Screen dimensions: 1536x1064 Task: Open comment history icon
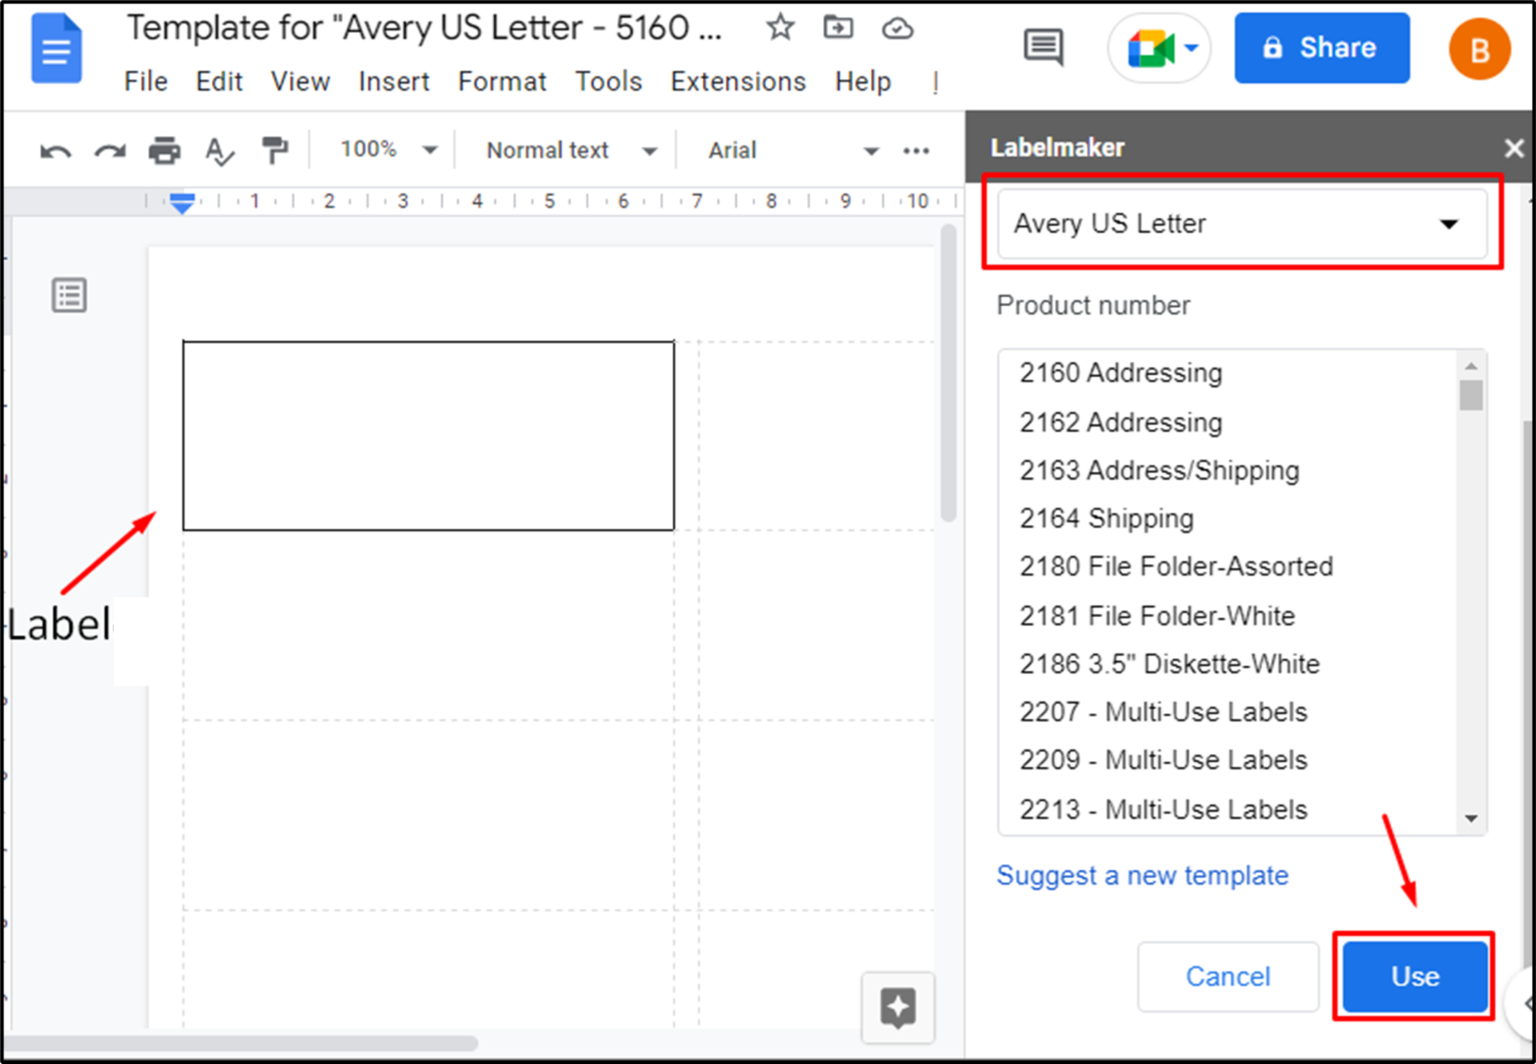pyautogui.click(x=1044, y=47)
